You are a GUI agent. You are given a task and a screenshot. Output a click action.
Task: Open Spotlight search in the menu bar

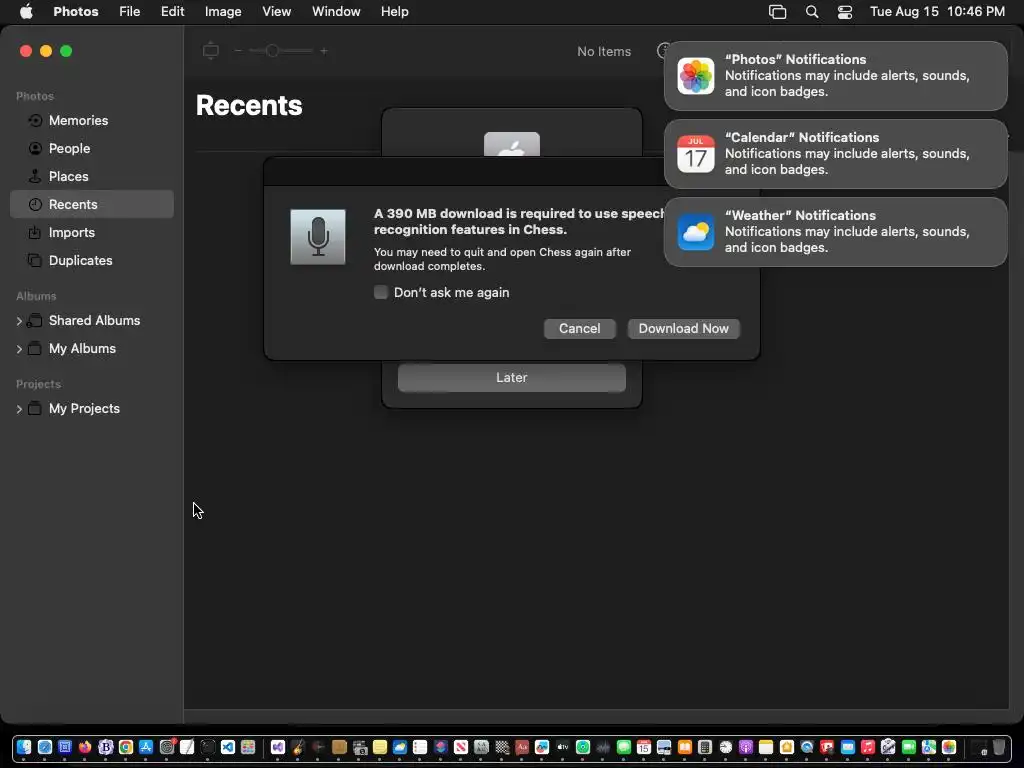(812, 12)
